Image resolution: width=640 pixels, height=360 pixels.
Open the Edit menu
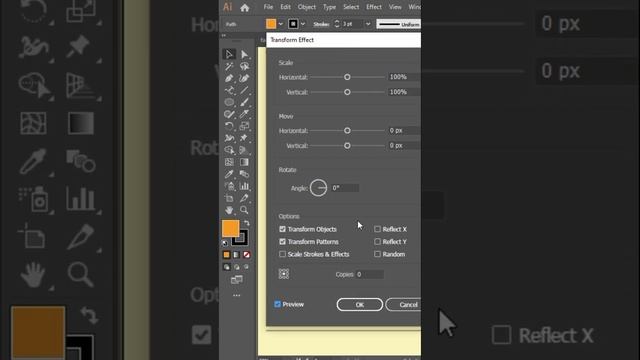tap(285, 7)
